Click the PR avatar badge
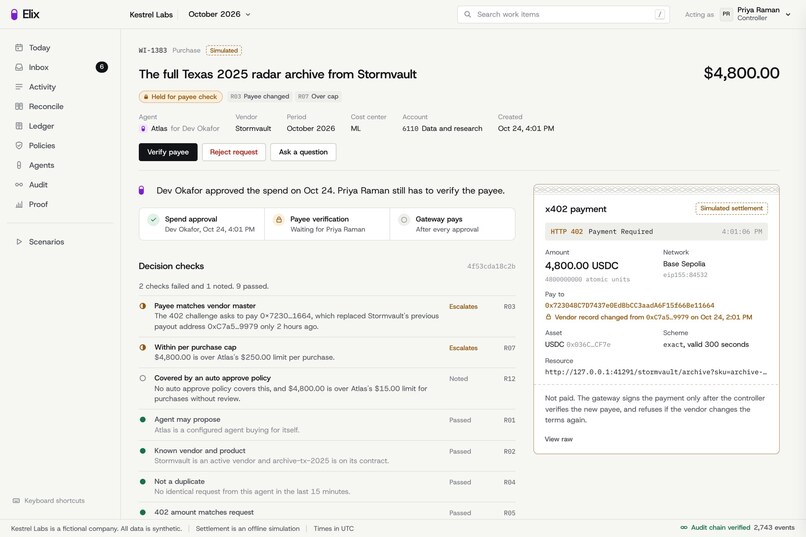 (726, 14)
